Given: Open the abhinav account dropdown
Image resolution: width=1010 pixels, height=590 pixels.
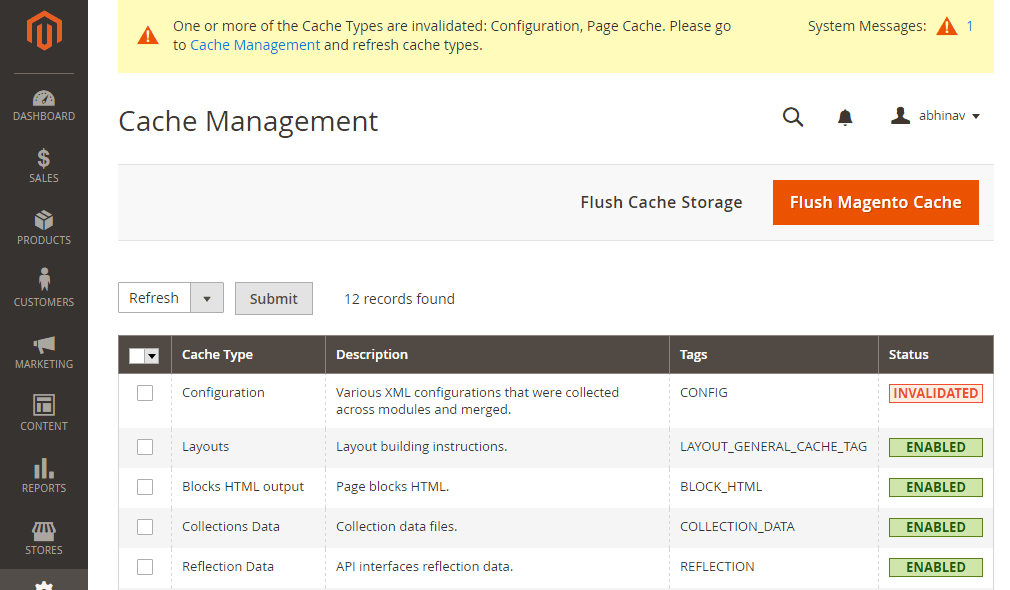Looking at the screenshot, I should point(935,116).
